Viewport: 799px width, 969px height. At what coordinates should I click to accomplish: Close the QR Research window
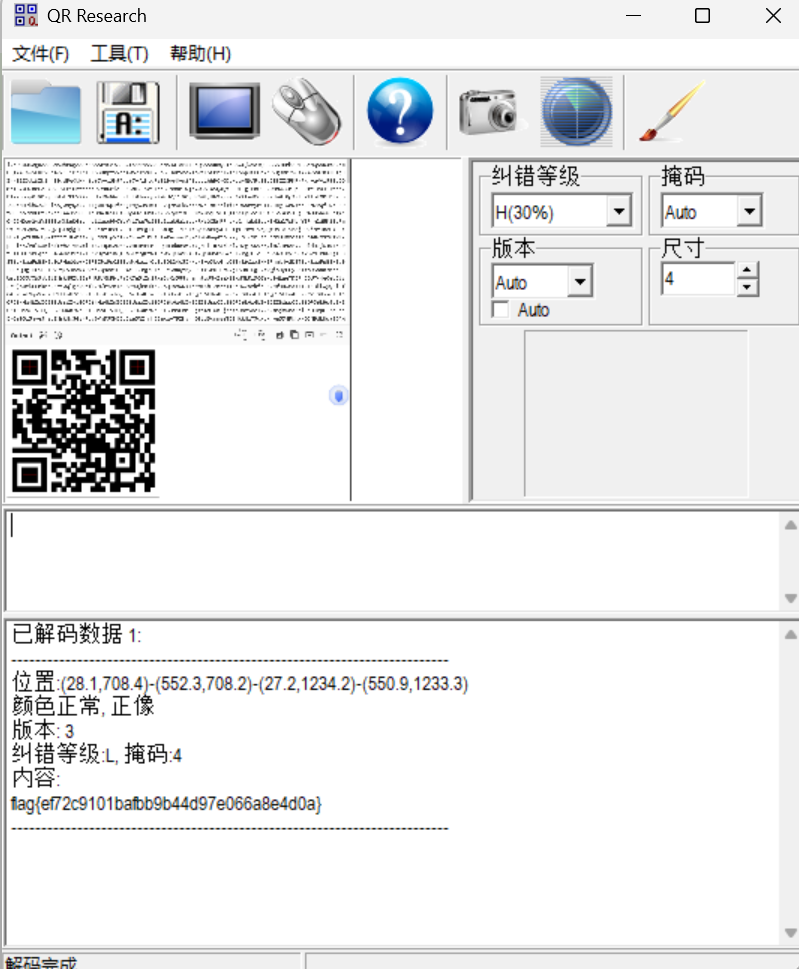click(773, 15)
